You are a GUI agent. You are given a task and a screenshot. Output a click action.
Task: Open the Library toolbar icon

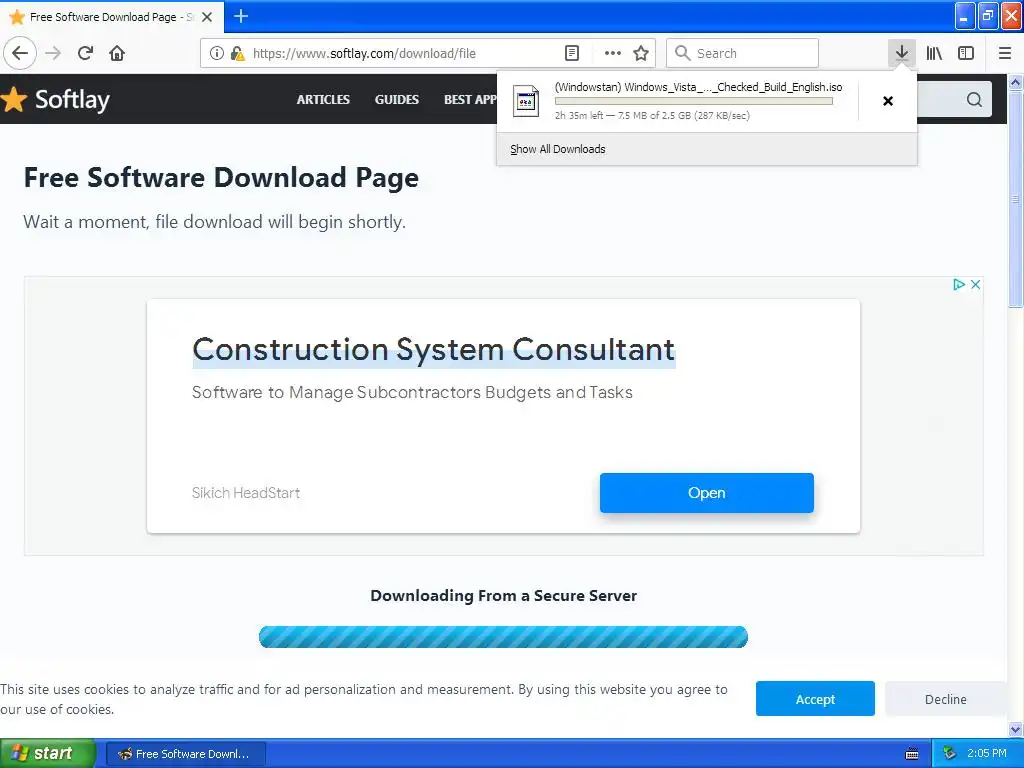tap(934, 53)
